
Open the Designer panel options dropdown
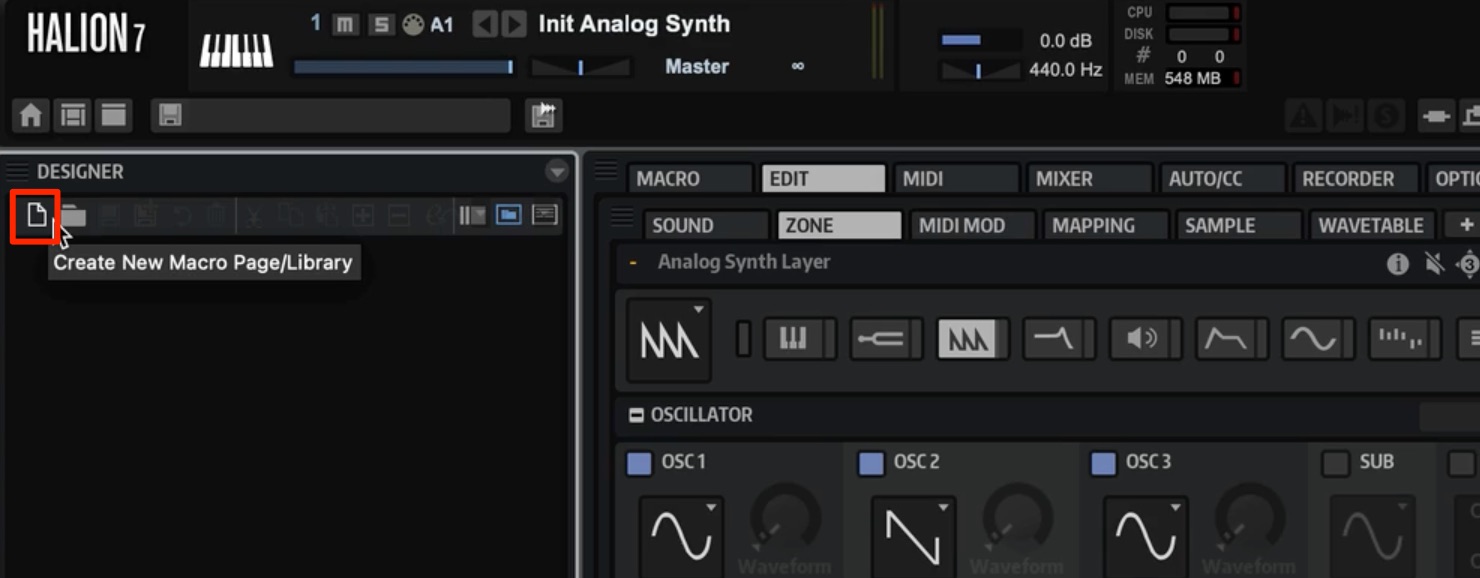pyautogui.click(x=557, y=172)
